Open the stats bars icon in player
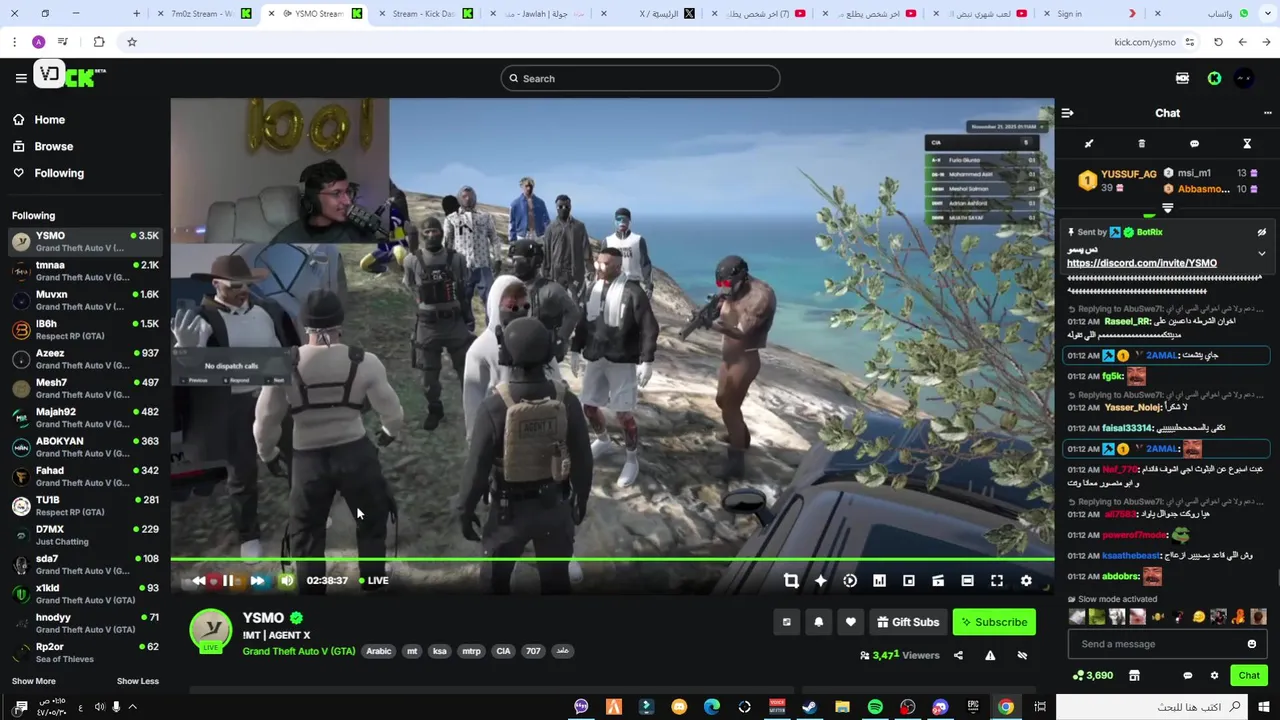The width and height of the screenshot is (1280, 720). (879, 580)
